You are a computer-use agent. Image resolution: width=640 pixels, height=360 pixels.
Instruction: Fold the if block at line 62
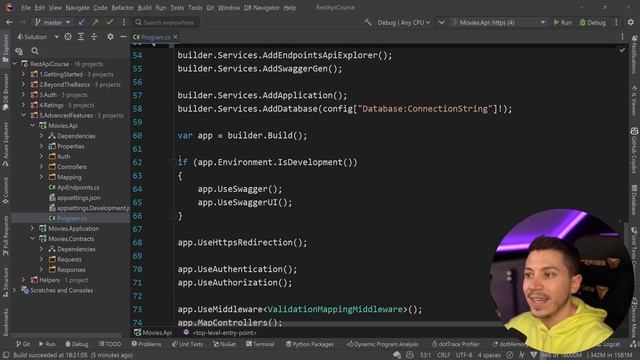174,162
